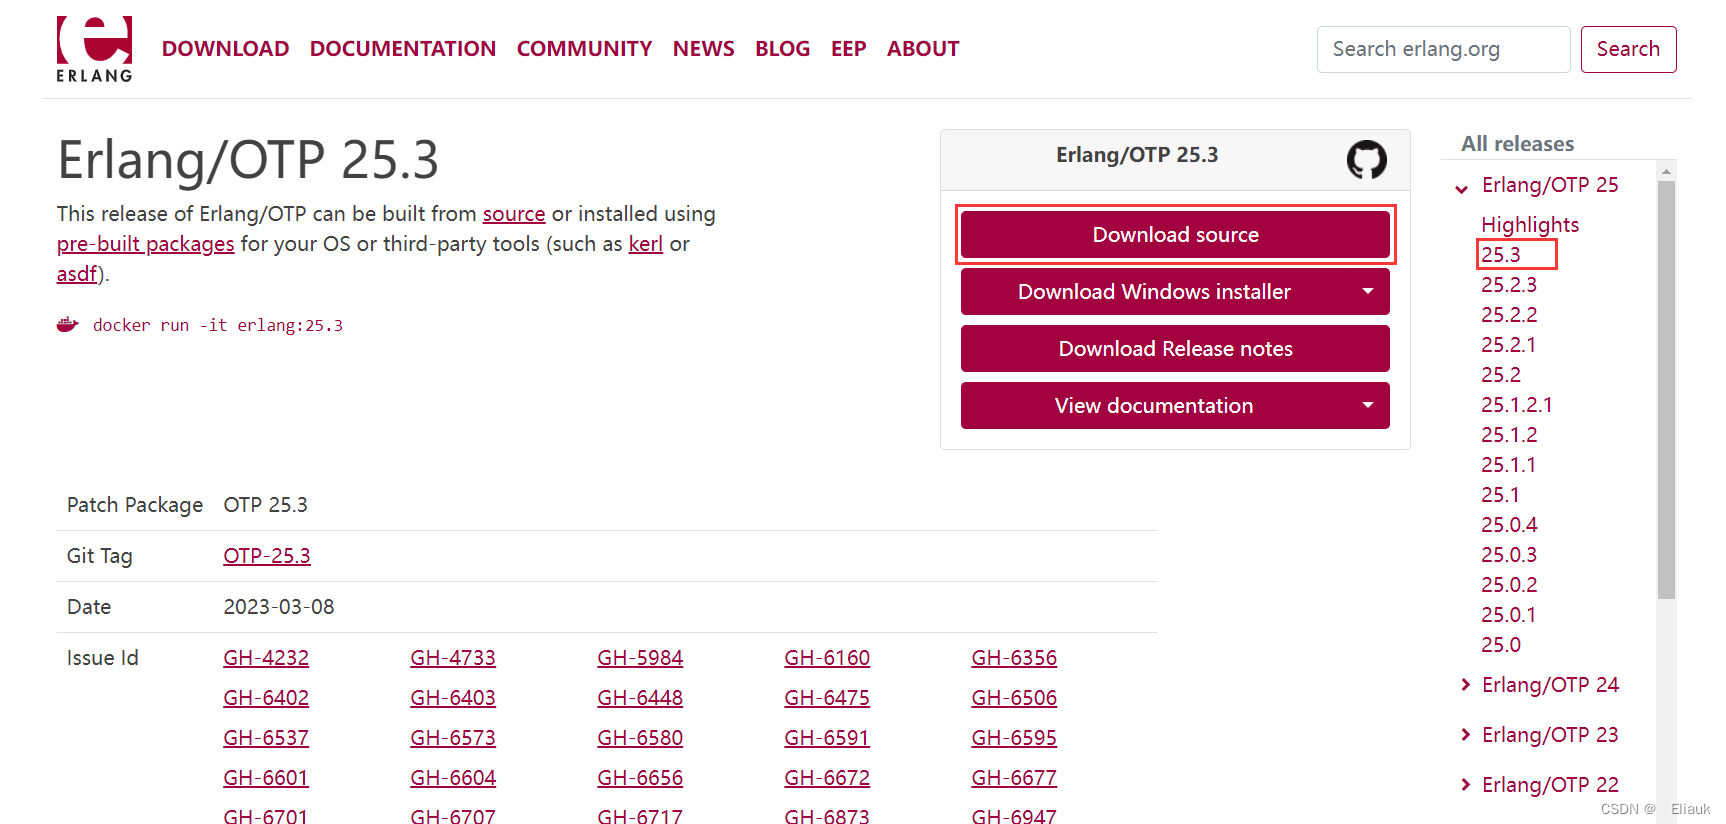Select release 25.2.1 in the sidebar

pyautogui.click(x=1508, y=345)
